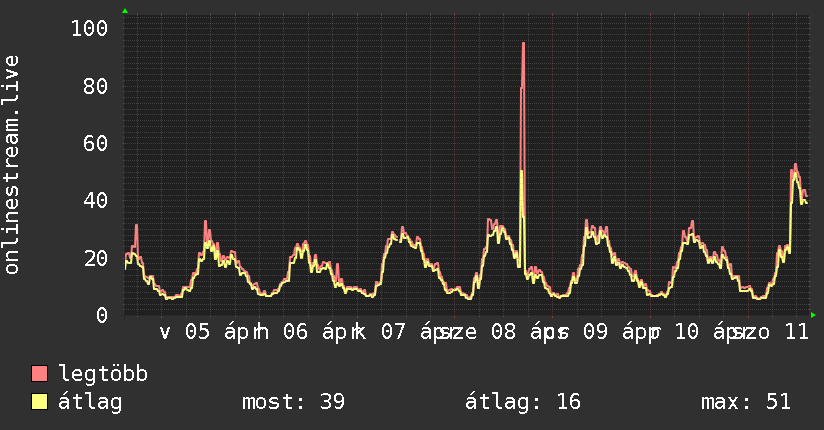The image size is (824, 430).
Task: Click the pink legtöbb legend color swatch
Action: [39, 373]
